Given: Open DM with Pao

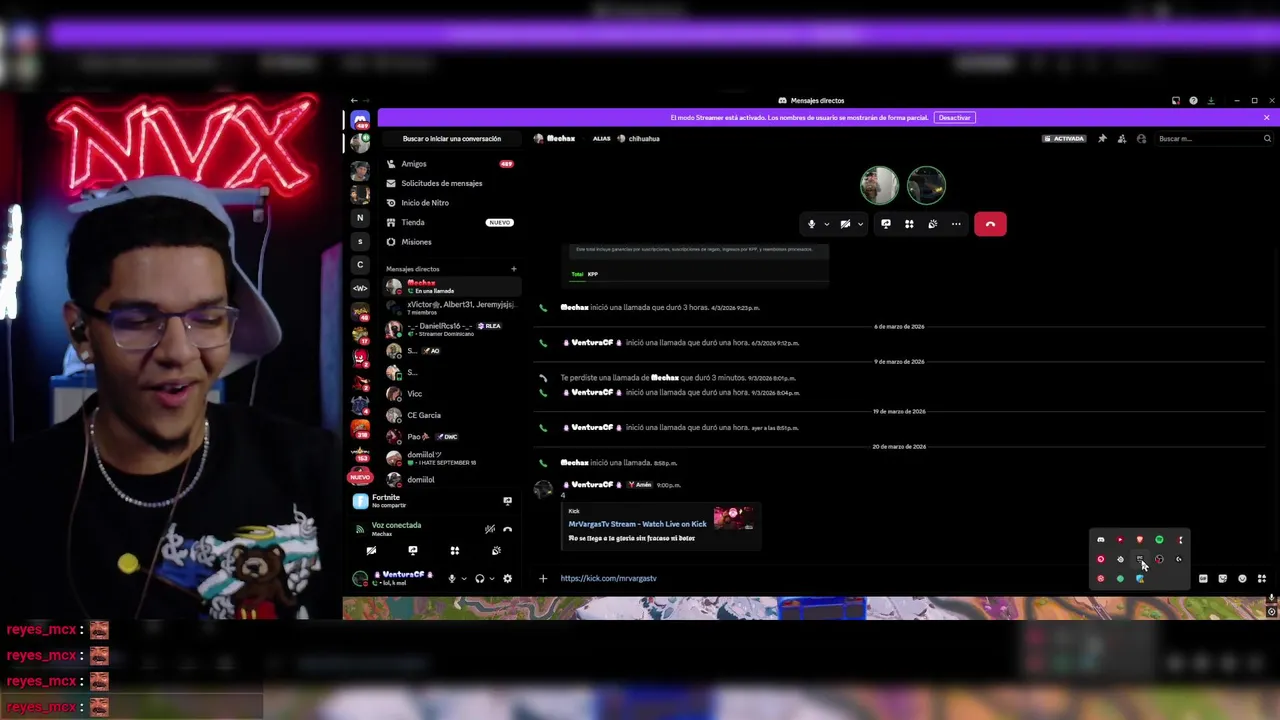Looking at the screenshot, I should tap(450, 437).
